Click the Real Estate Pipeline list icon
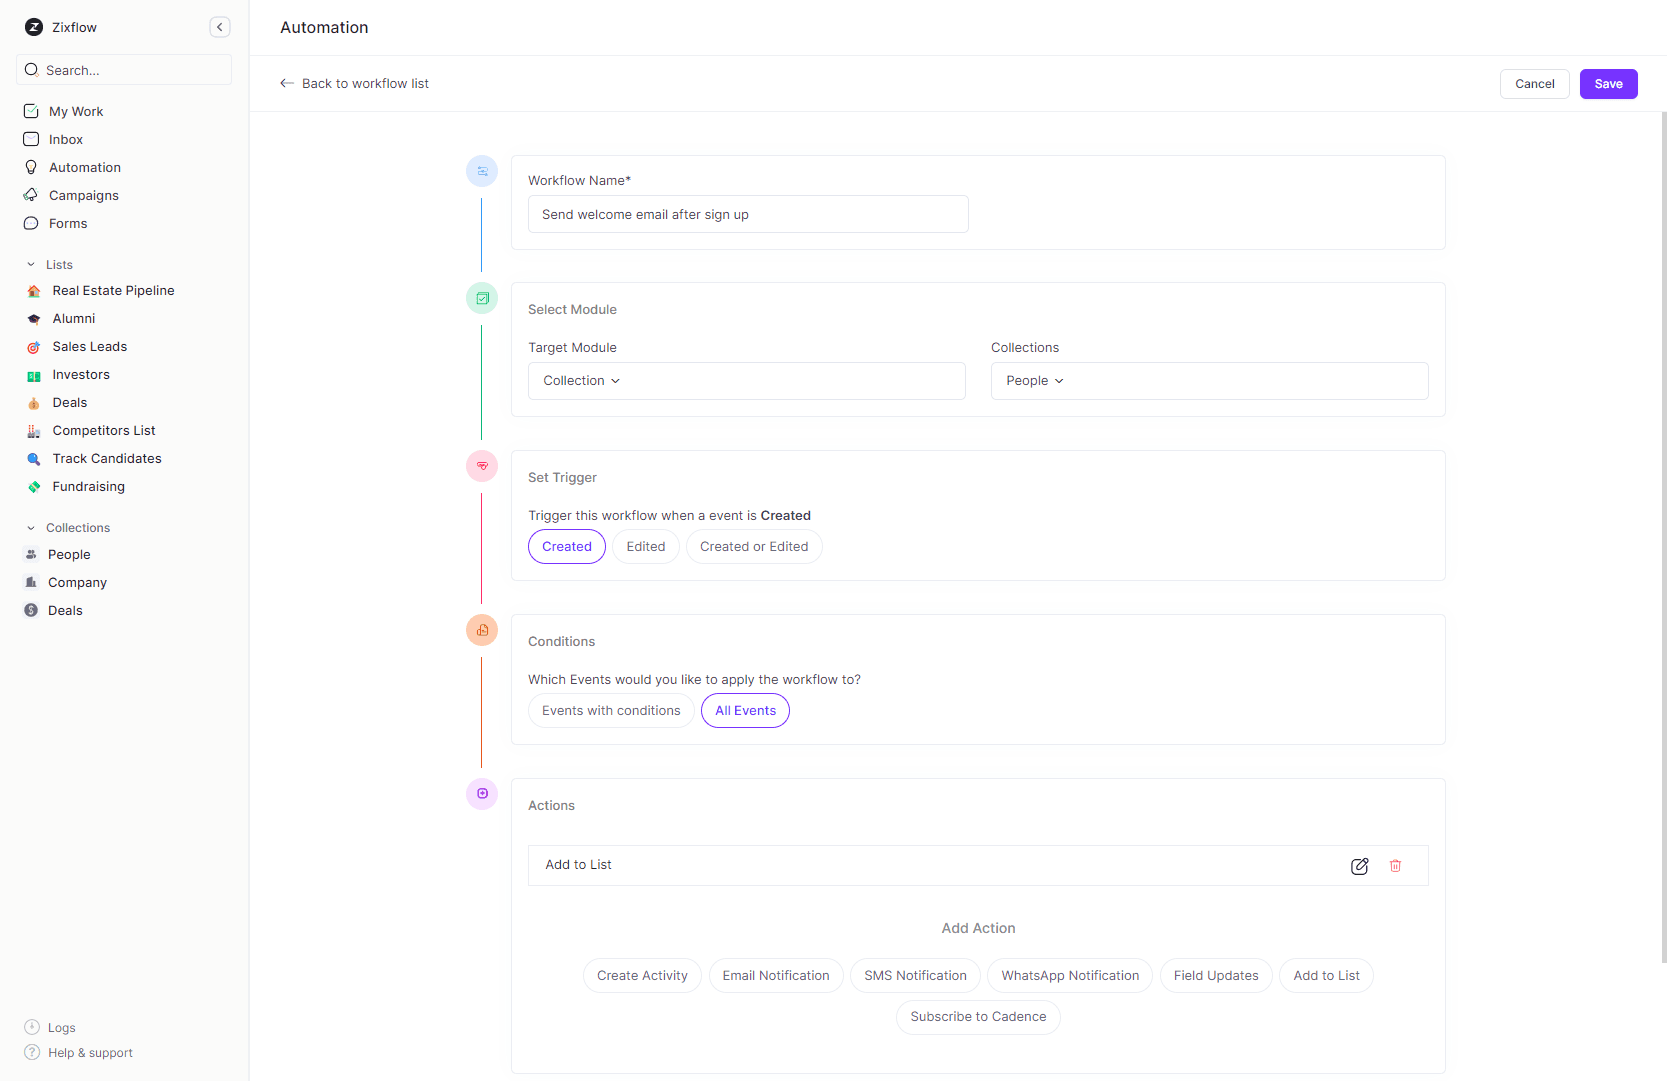This screenshot has width=1667, height=1081. pyautogui.click(x=33, y=290)
